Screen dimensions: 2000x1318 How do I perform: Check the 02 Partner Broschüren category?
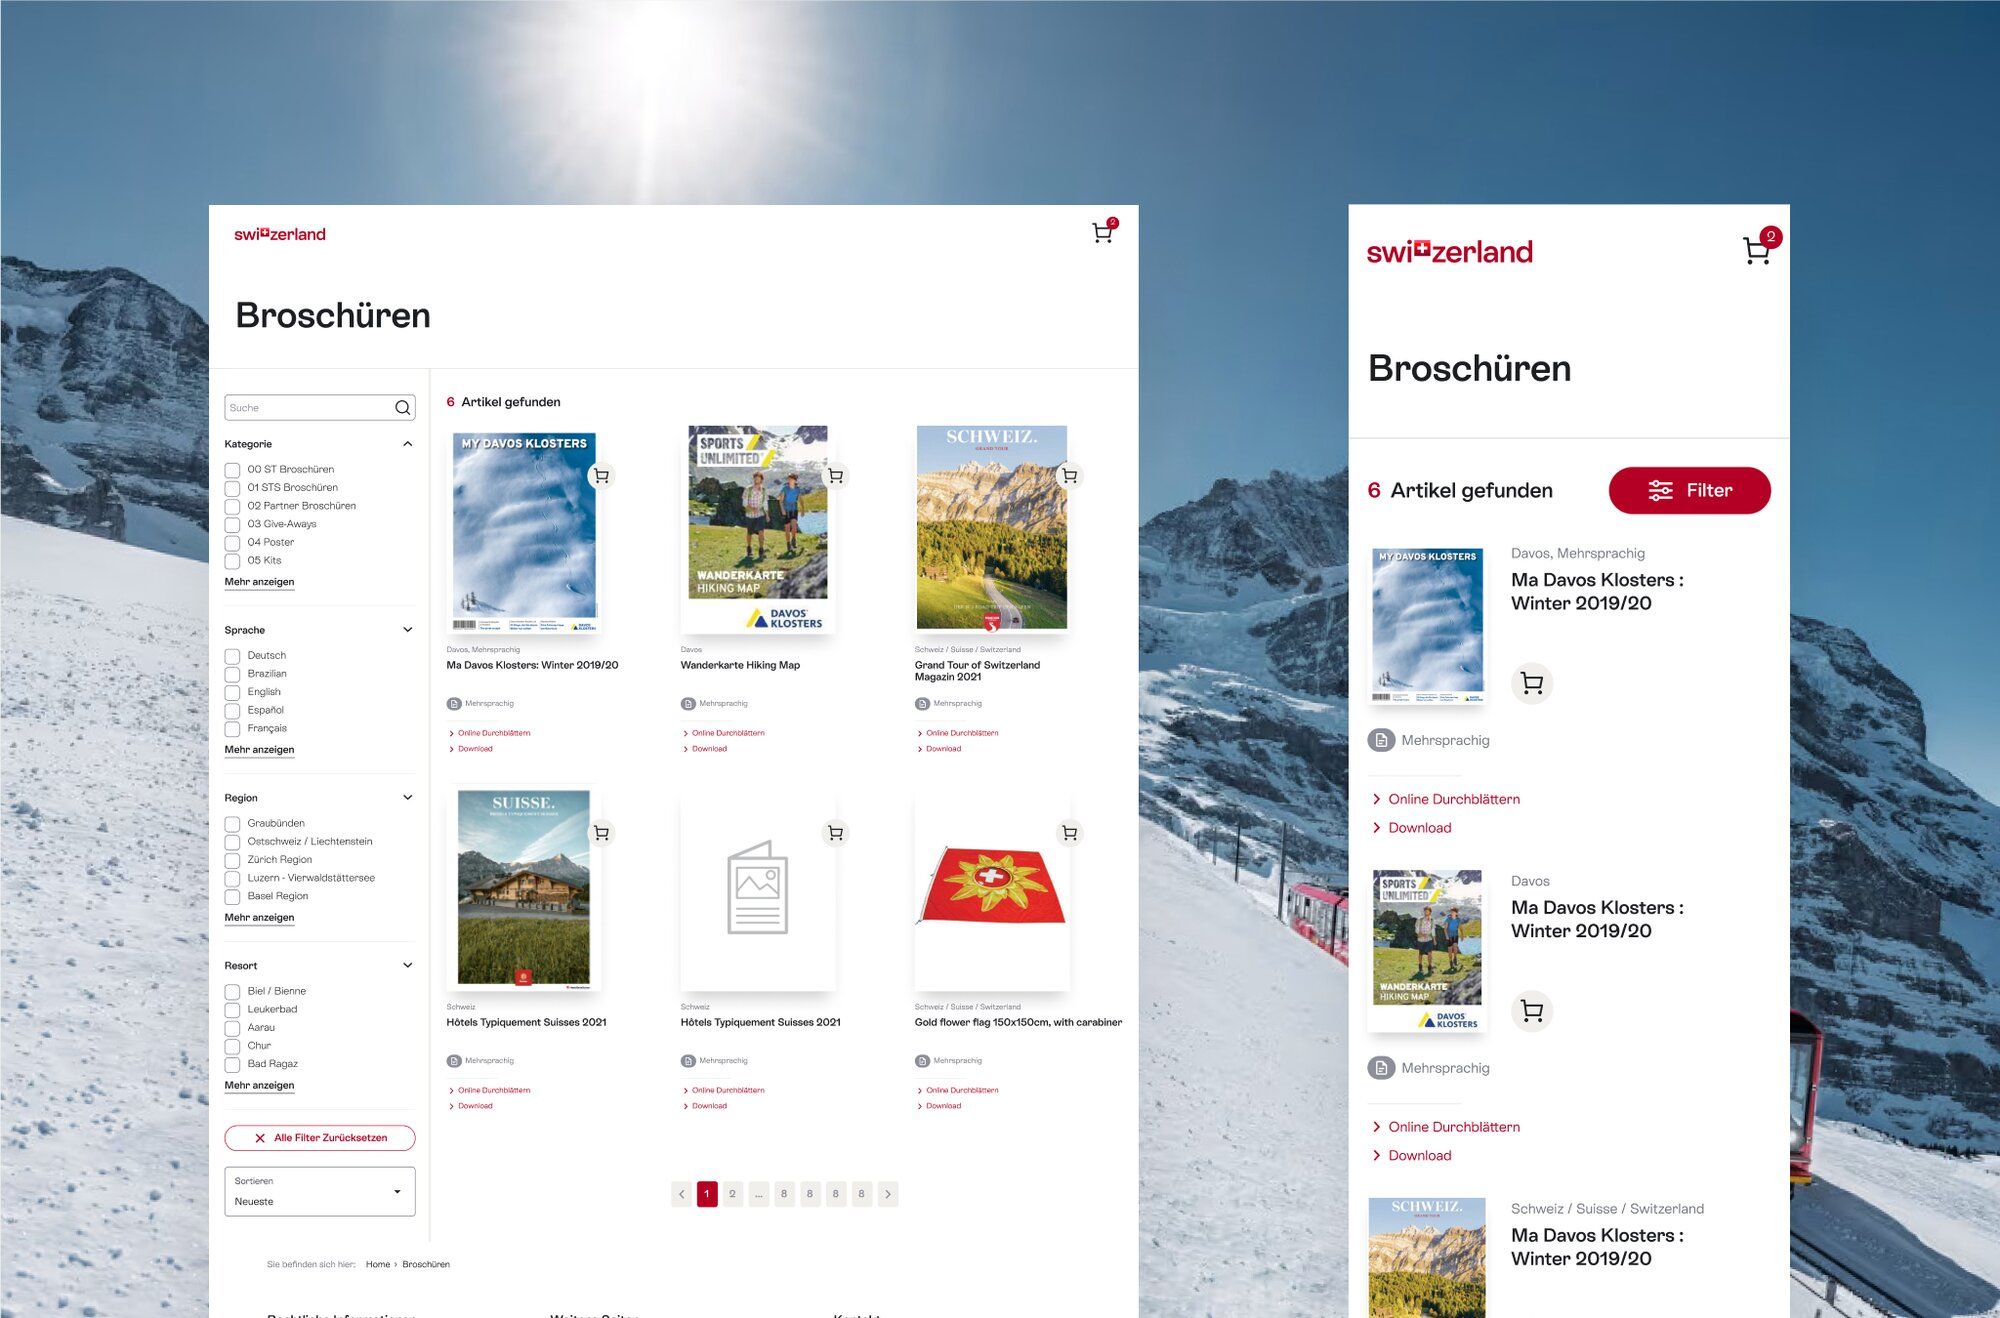click(232, 506)
